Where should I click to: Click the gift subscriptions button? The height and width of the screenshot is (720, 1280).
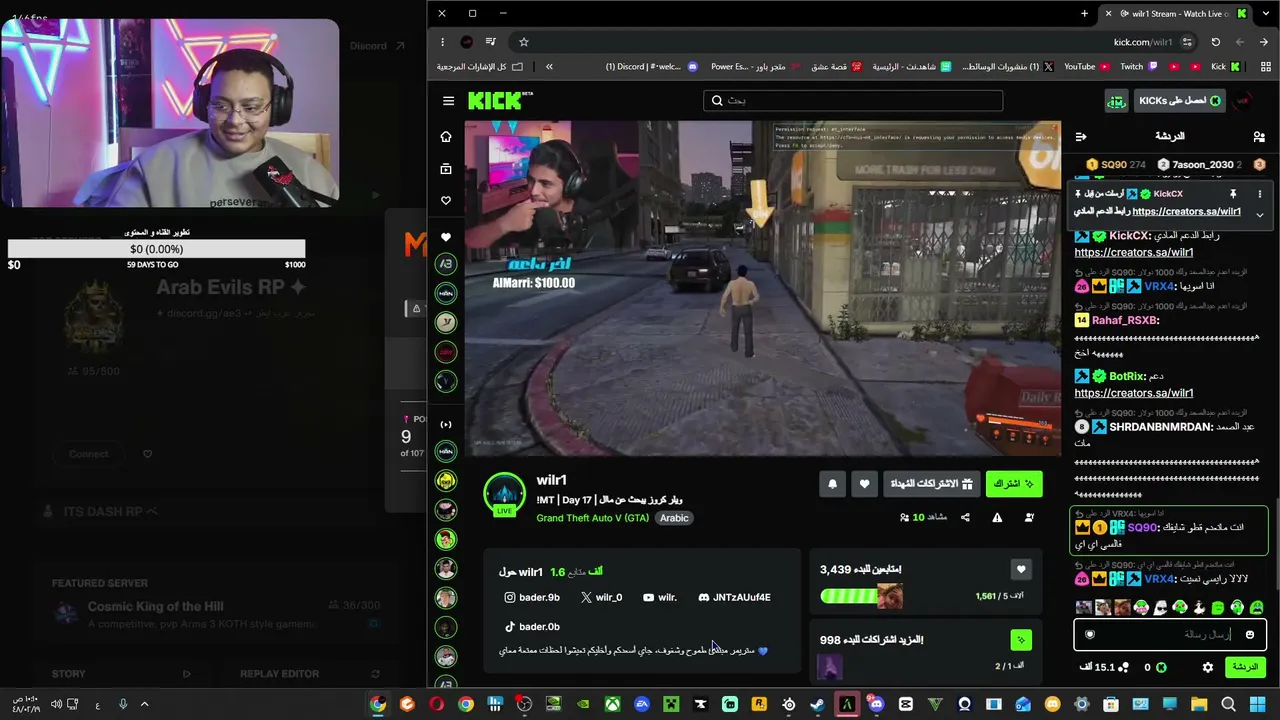(x=932, y=484)
